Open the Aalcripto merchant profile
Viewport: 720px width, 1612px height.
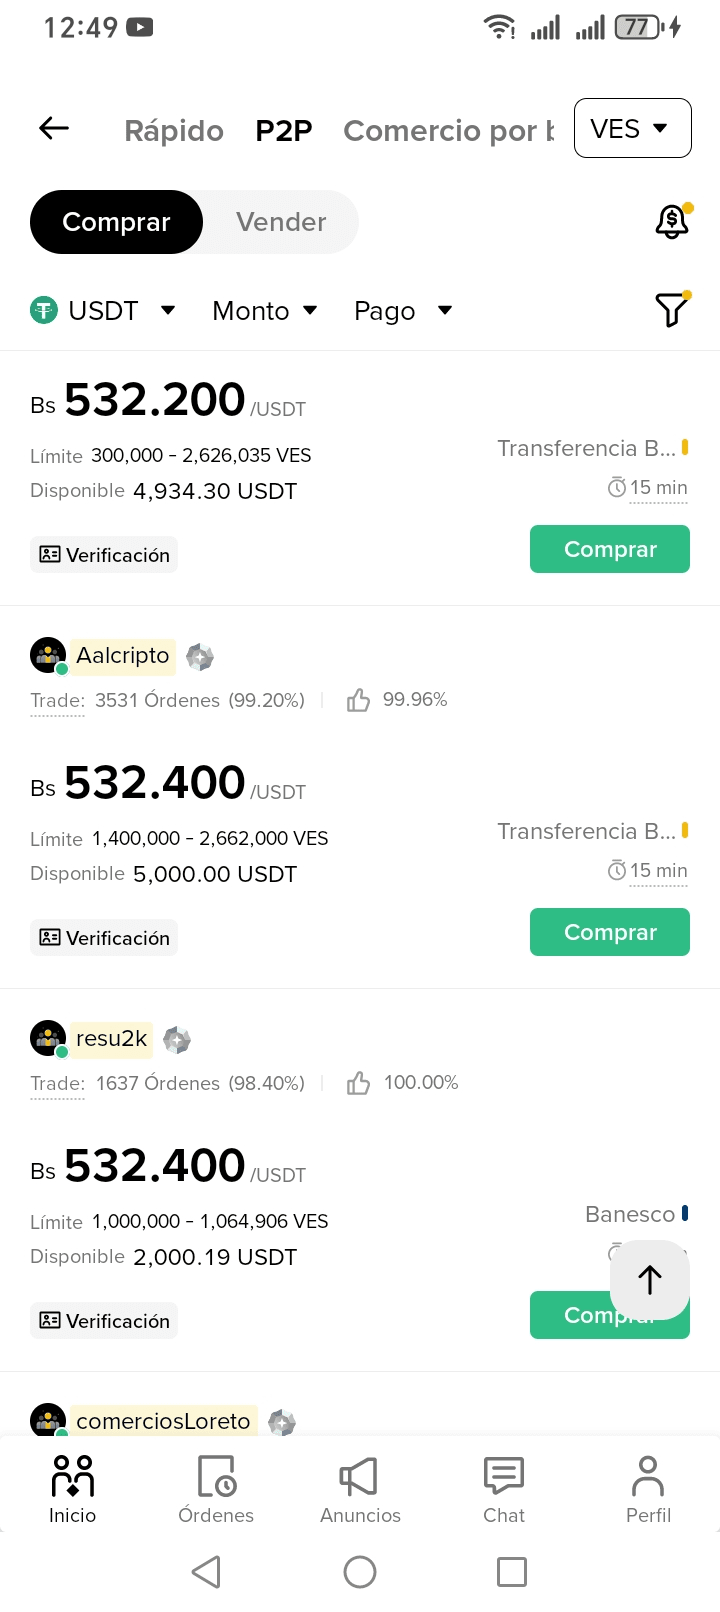[x=123, y=656]
